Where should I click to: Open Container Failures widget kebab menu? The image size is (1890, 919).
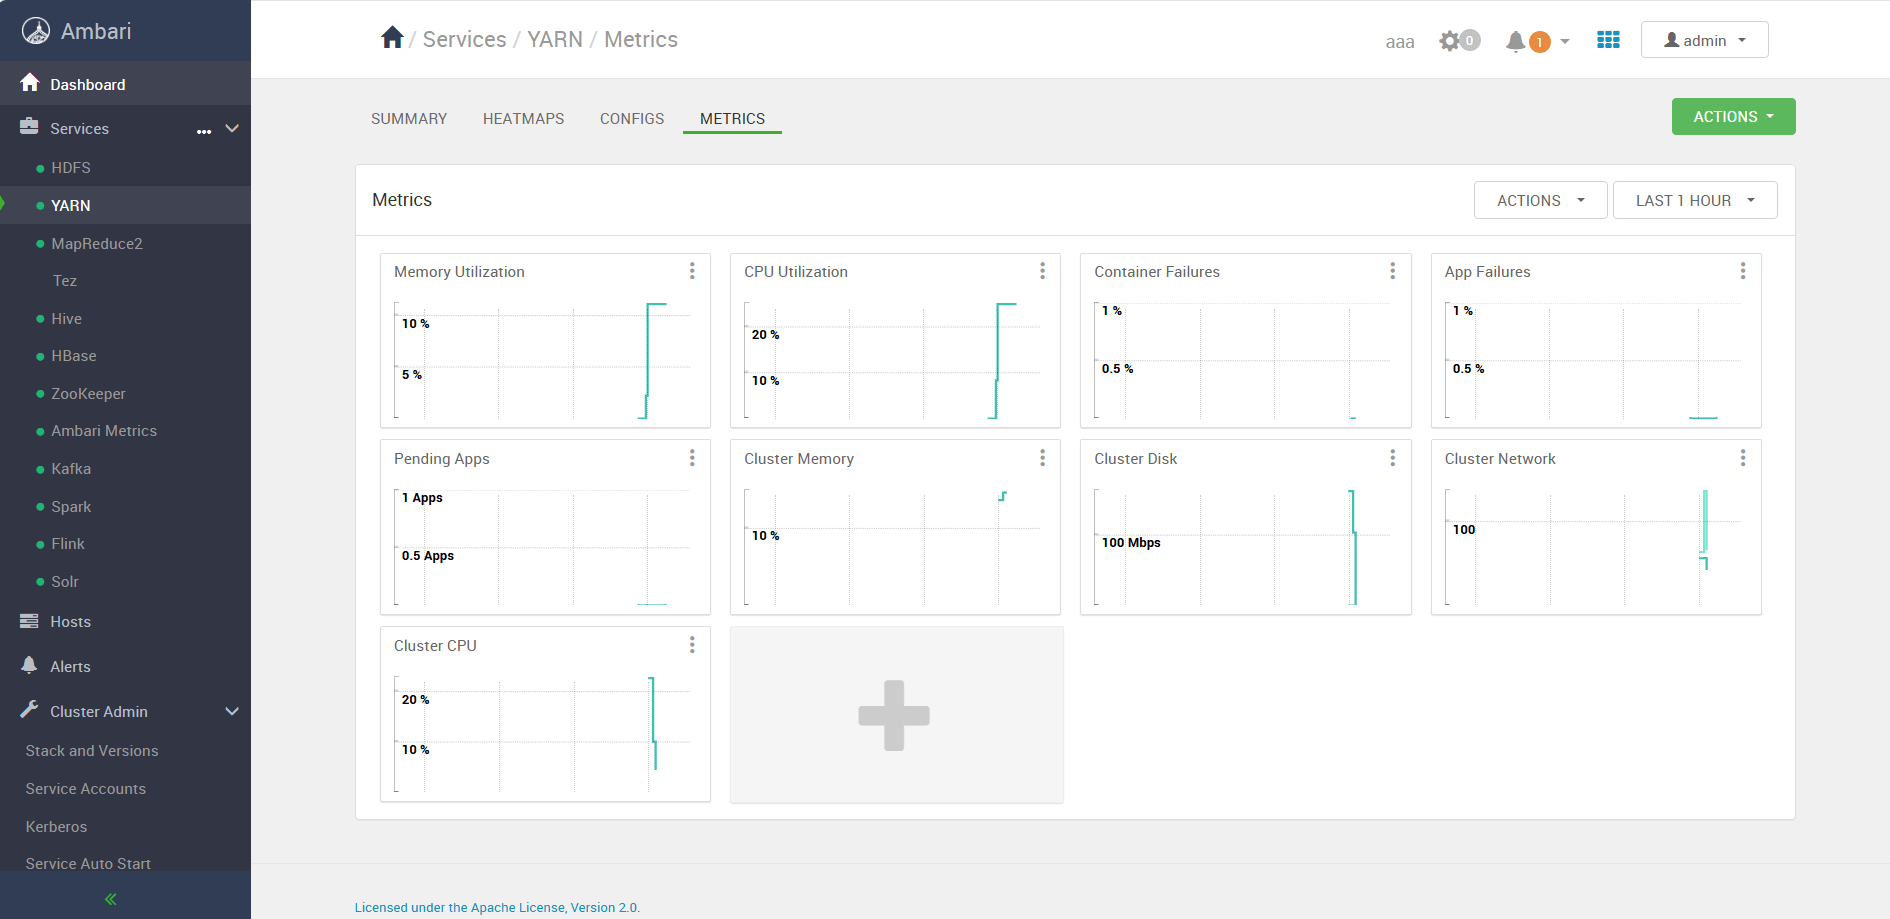1392,271
